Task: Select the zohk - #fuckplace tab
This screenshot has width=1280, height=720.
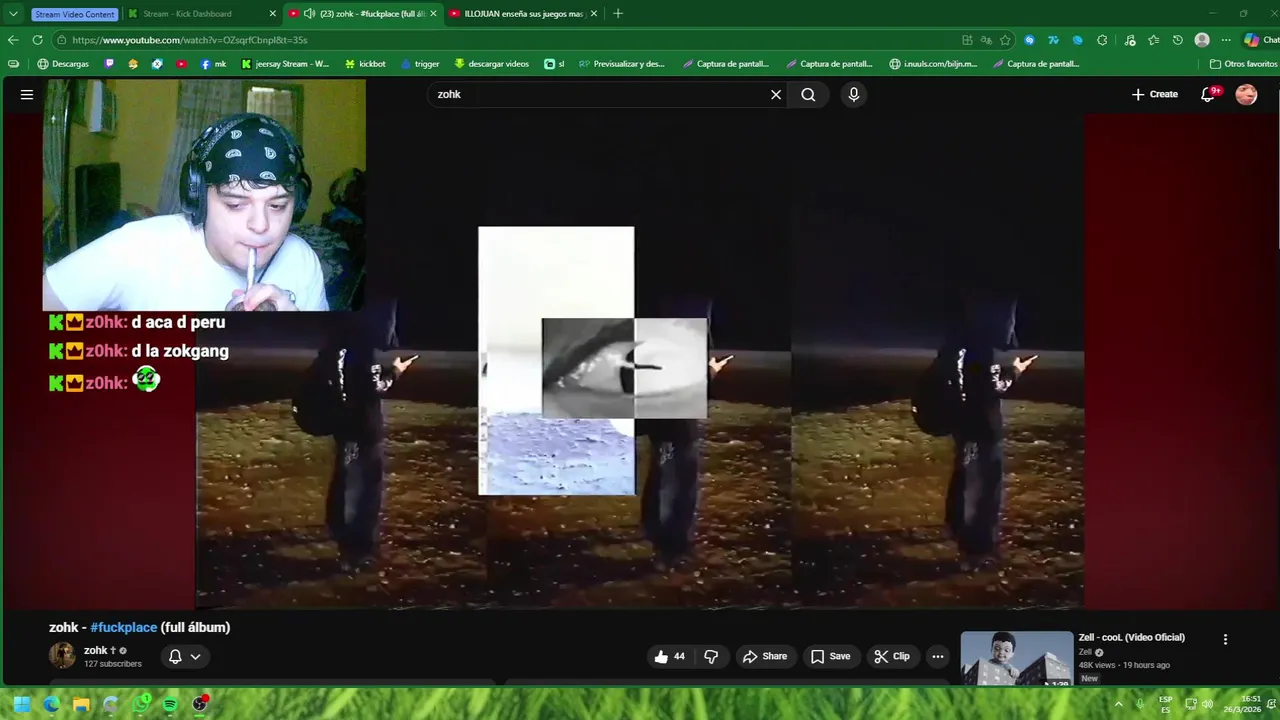Action: click(364, 14)
